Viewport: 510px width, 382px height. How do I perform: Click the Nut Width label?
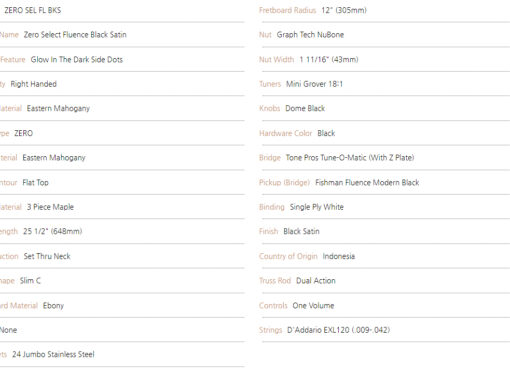point(276,60)
